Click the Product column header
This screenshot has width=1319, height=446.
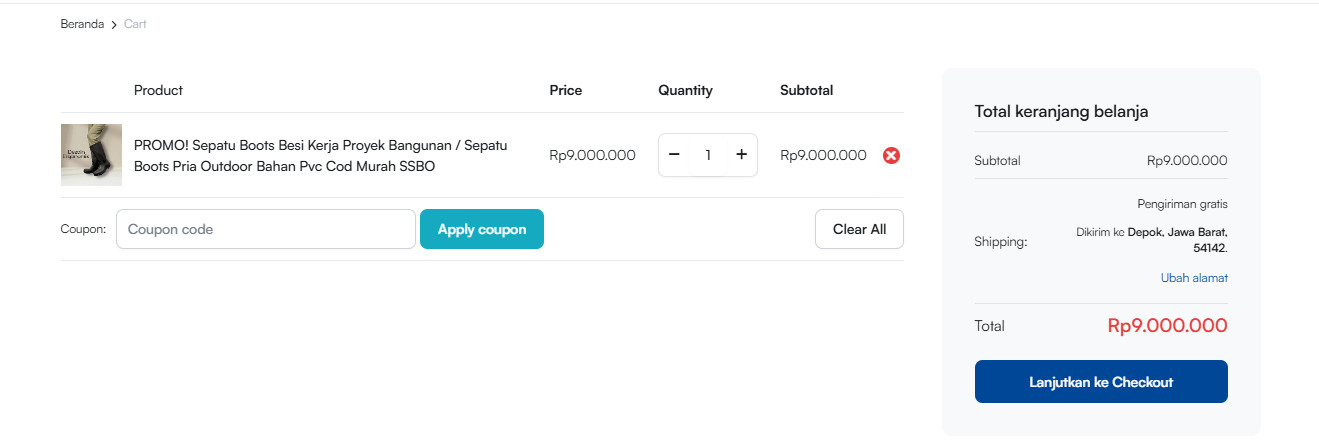click(x=158, y=90)
